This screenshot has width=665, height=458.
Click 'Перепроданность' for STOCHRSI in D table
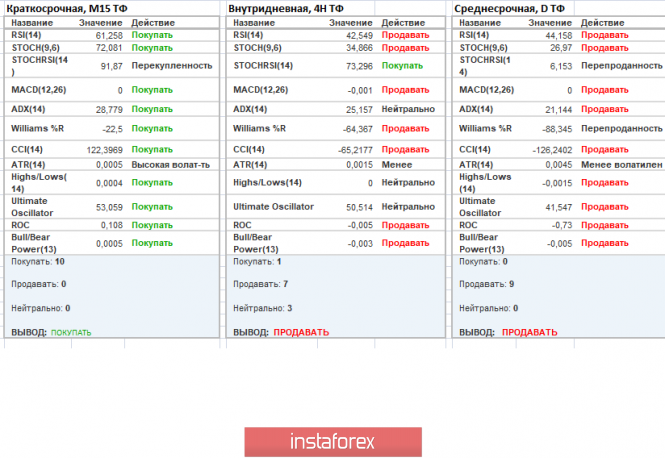click(621, 66)
